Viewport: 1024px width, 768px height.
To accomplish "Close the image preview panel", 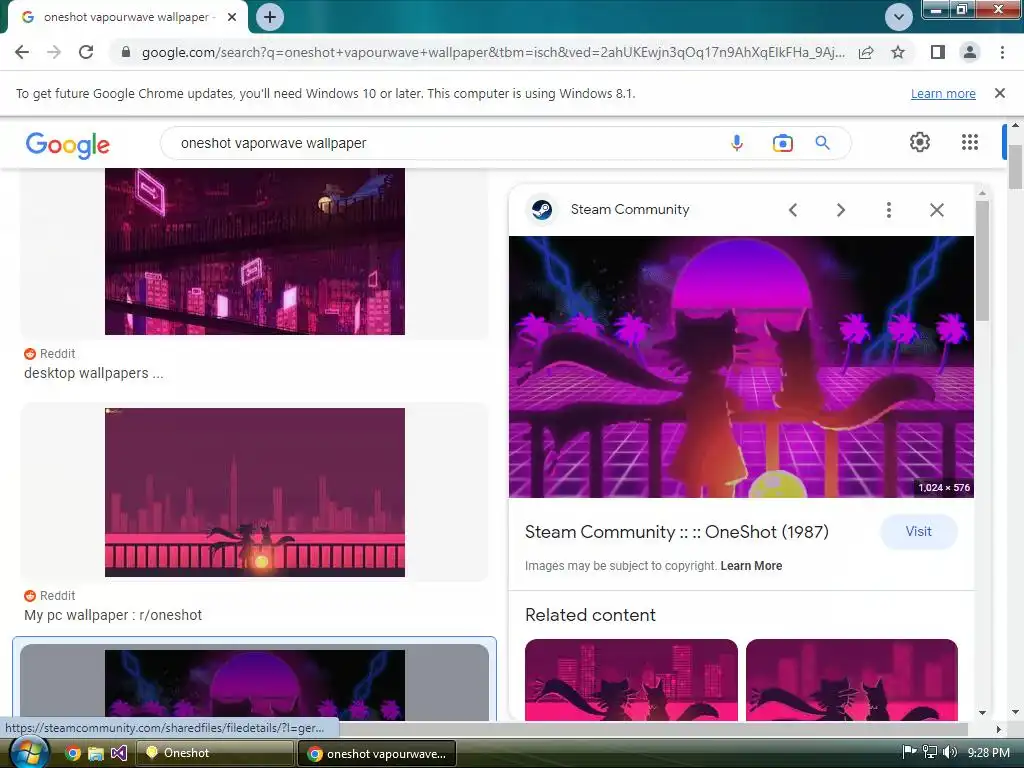I will pos(936,210).
